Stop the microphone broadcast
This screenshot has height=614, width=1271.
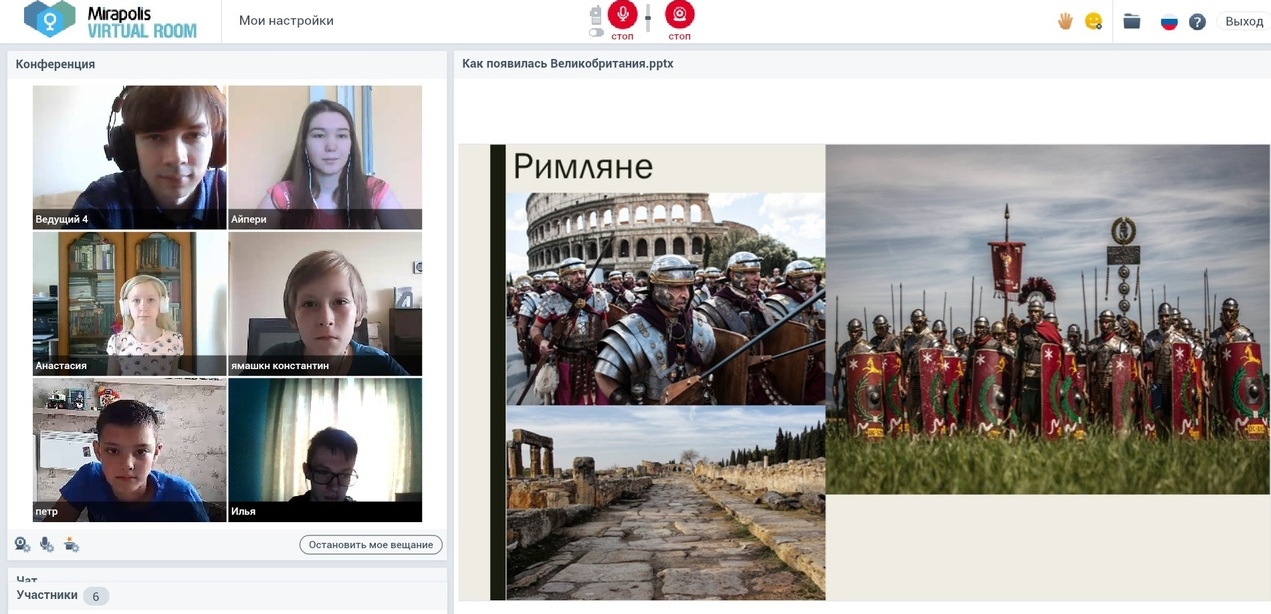(x=622, y=15)
